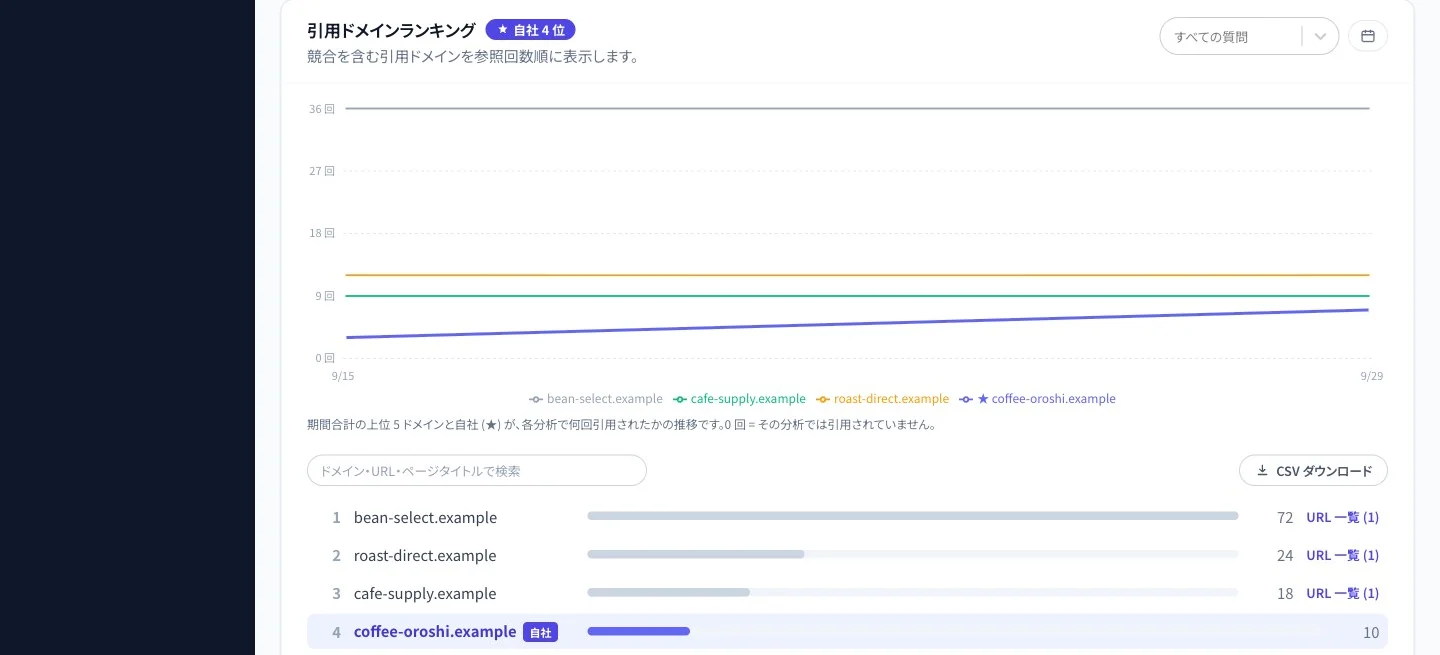Open the すべての質問 dropdown
Screen dimensions: 1440x655
(x=1249, y=36)
